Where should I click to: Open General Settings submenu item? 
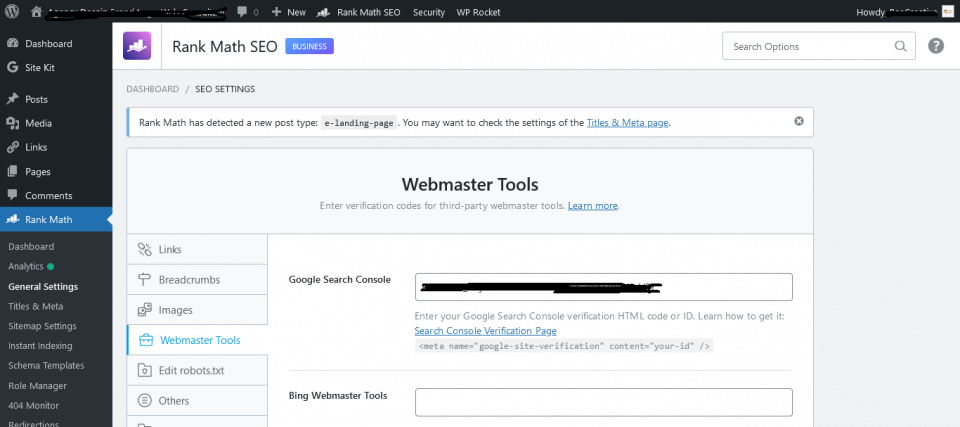tap(43, 286)
